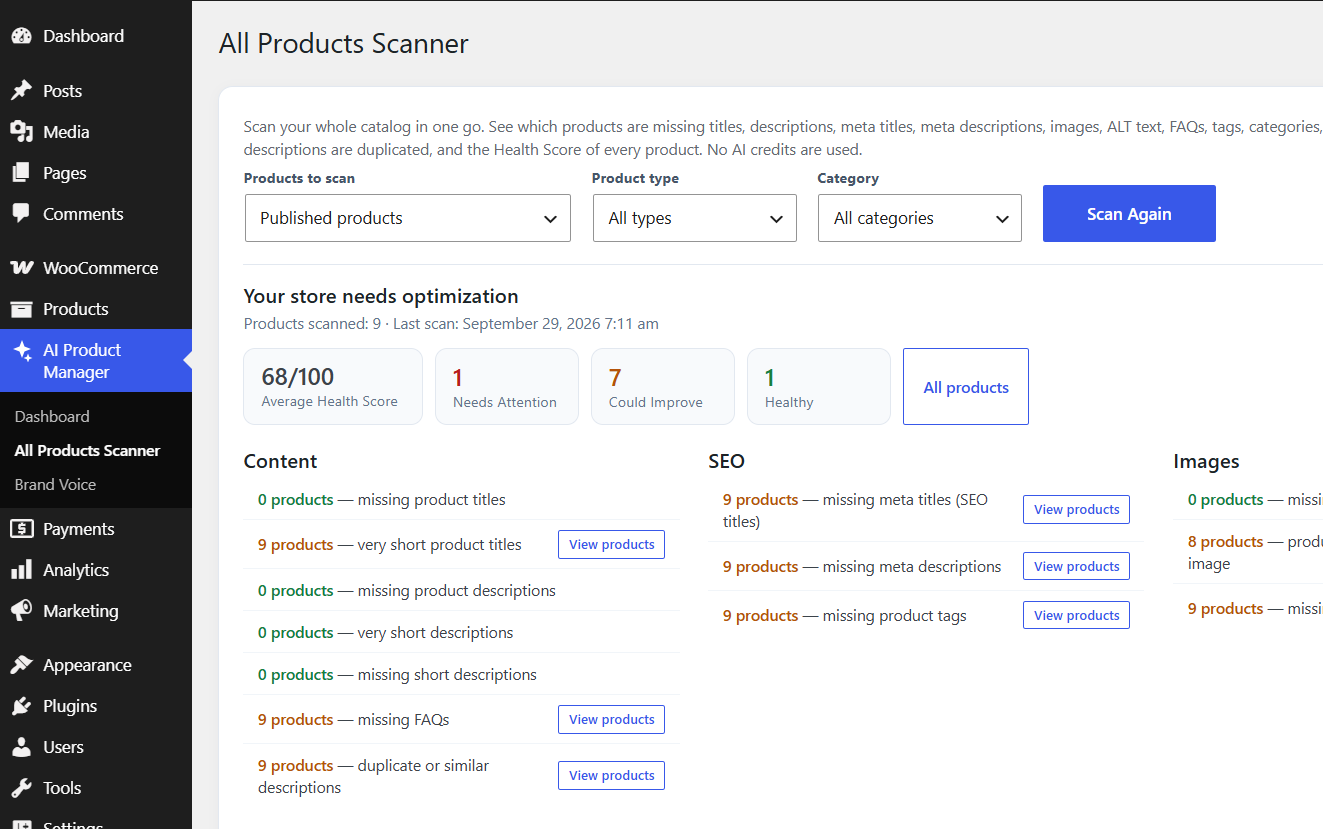View products with very short product titles
This screenshot has height=829, width=1323.
(612, 545)
